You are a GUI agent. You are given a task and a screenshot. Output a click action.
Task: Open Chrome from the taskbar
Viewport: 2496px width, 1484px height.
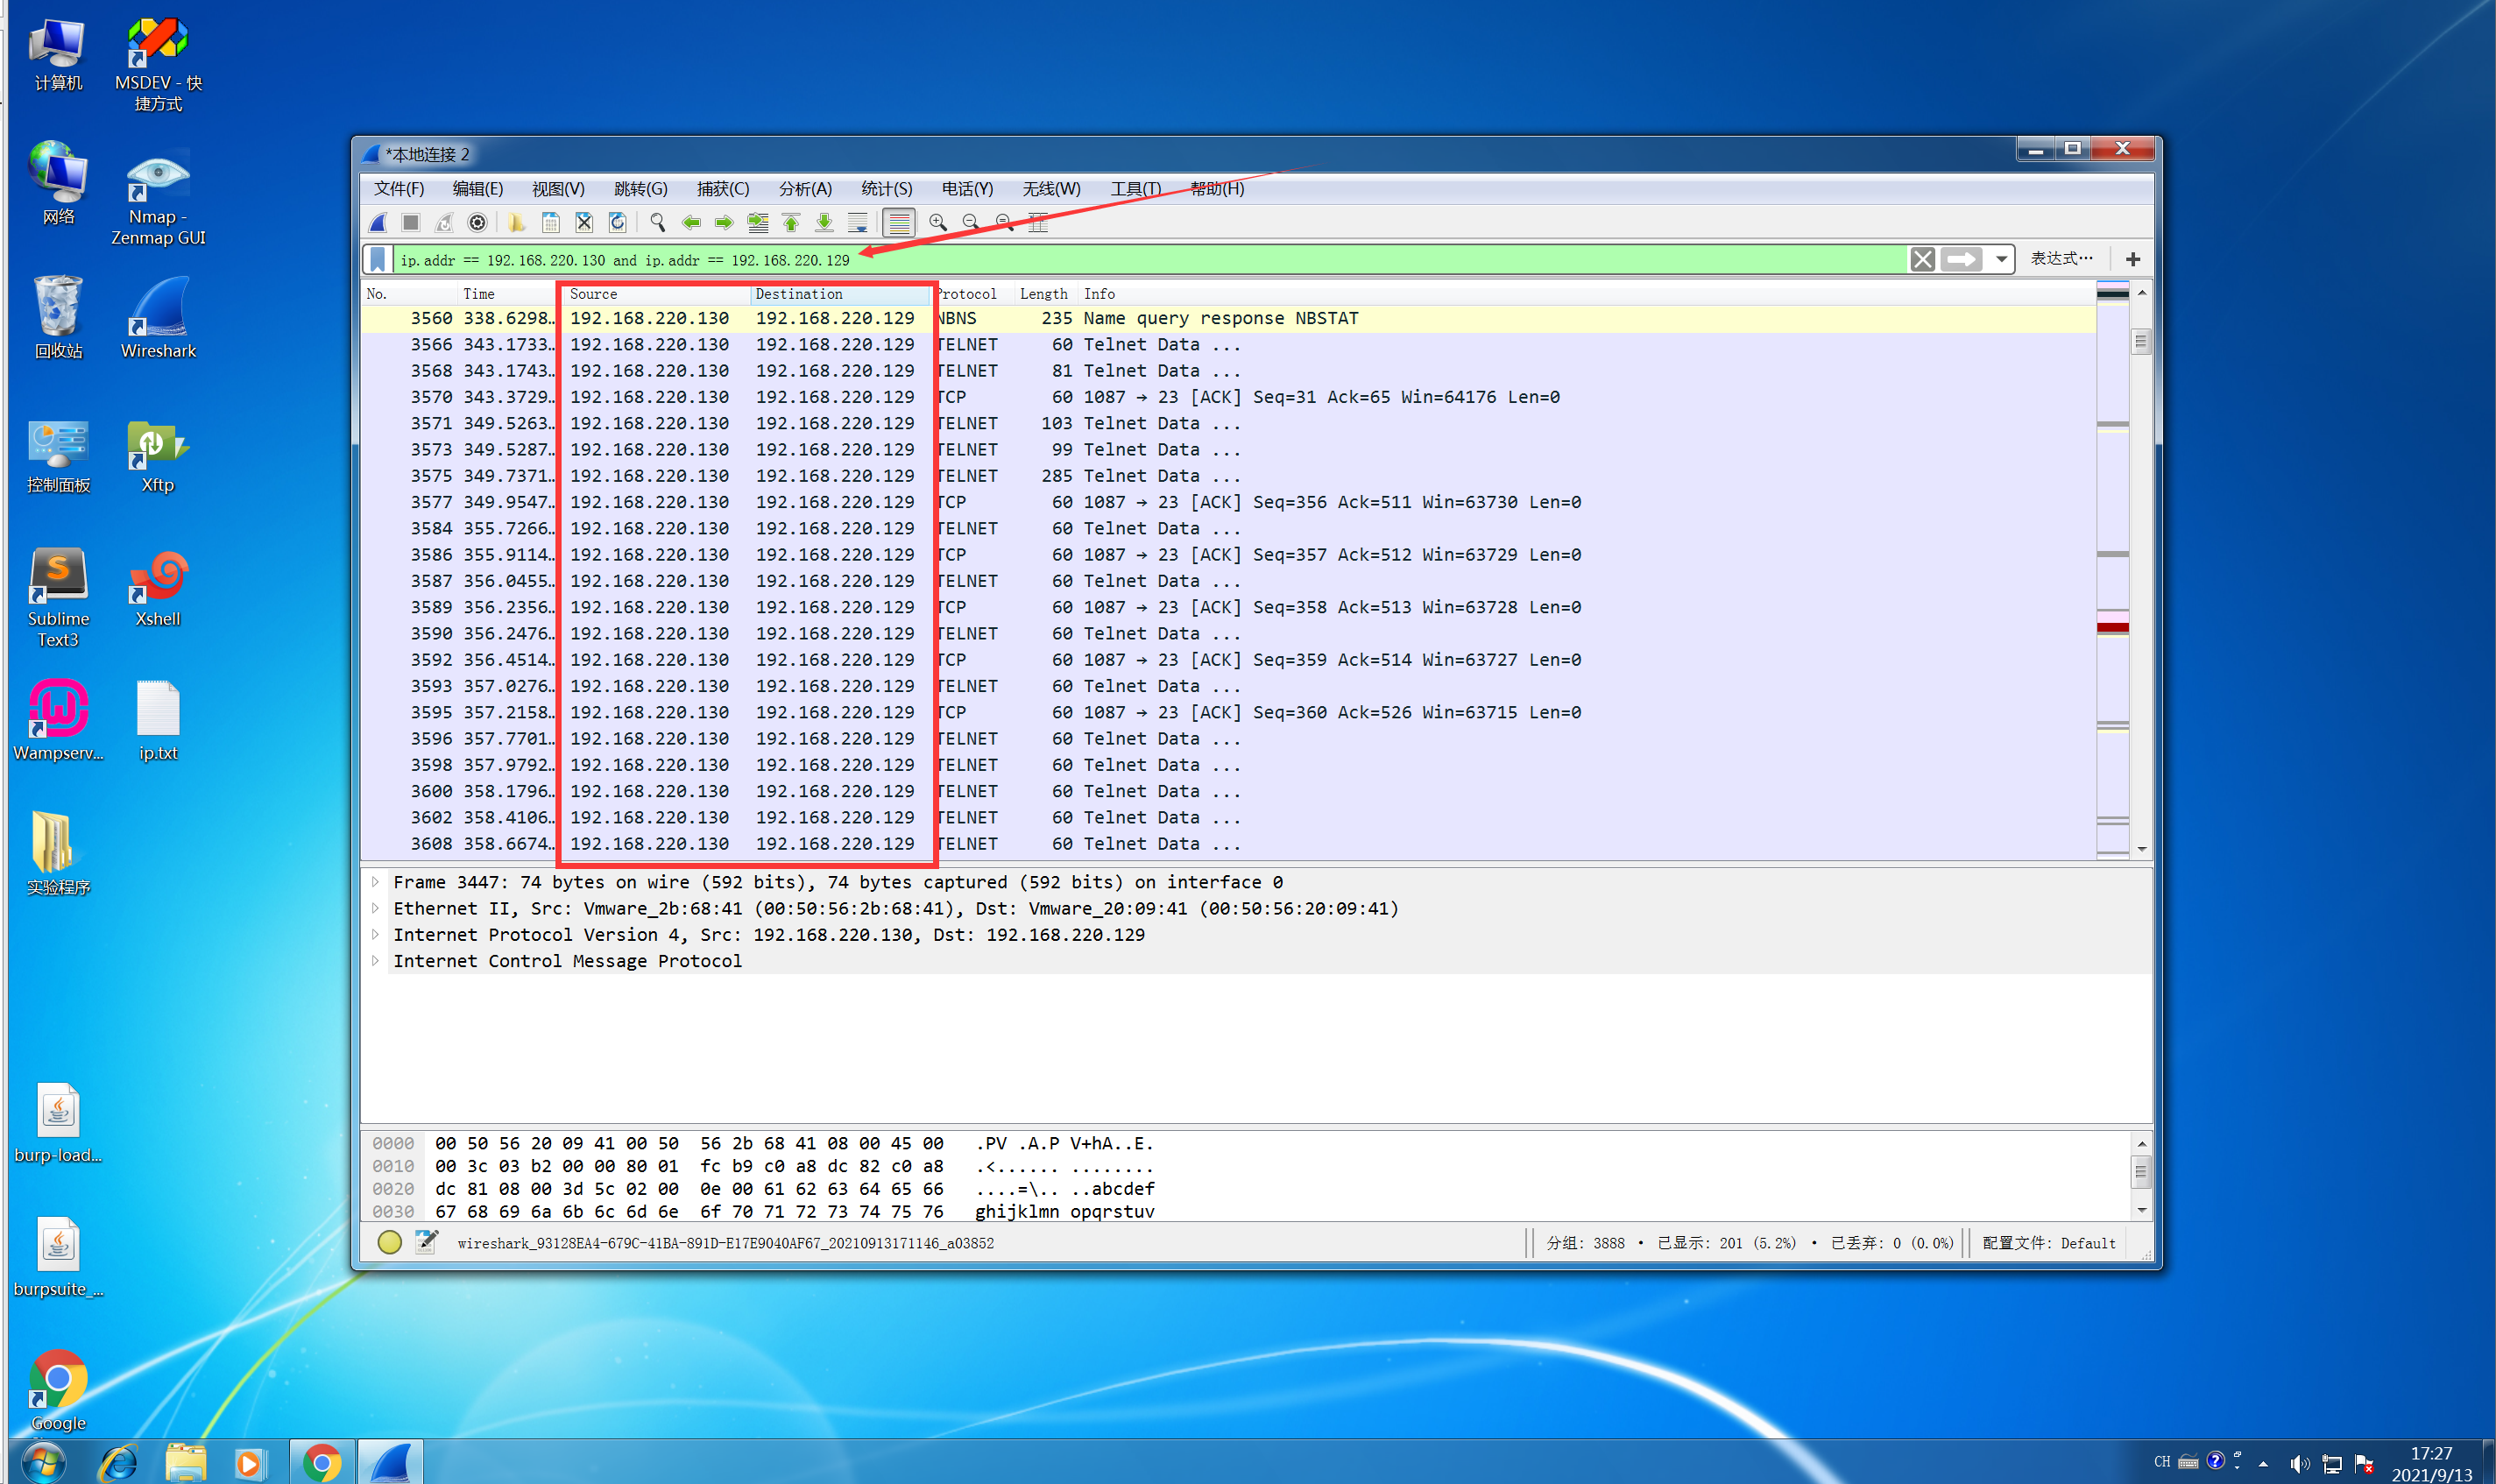[321, 1463]
